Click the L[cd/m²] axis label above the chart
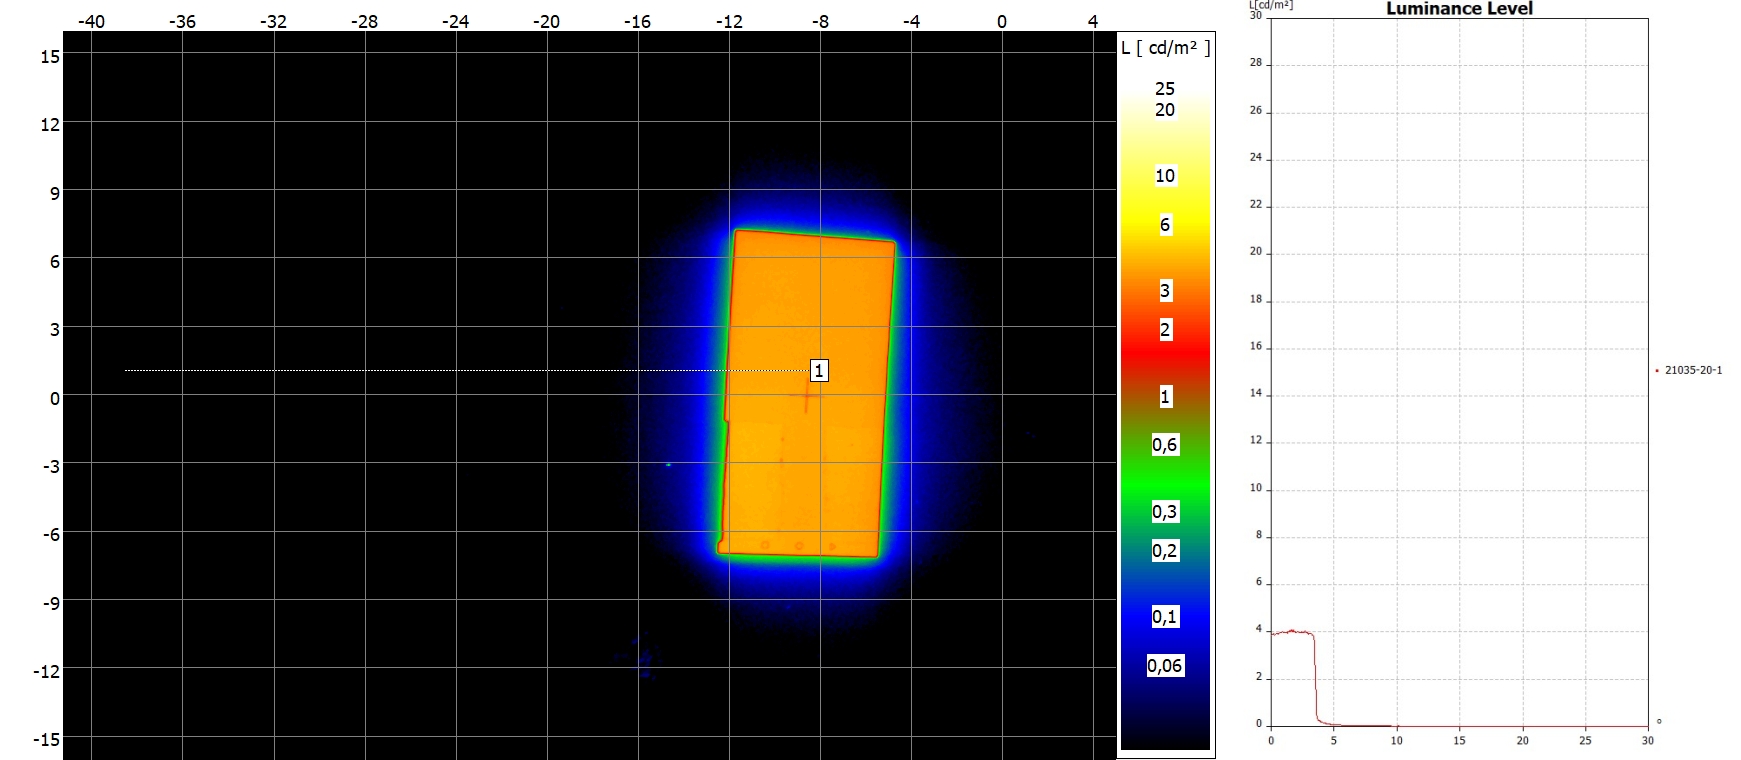 click(1270, 5)
